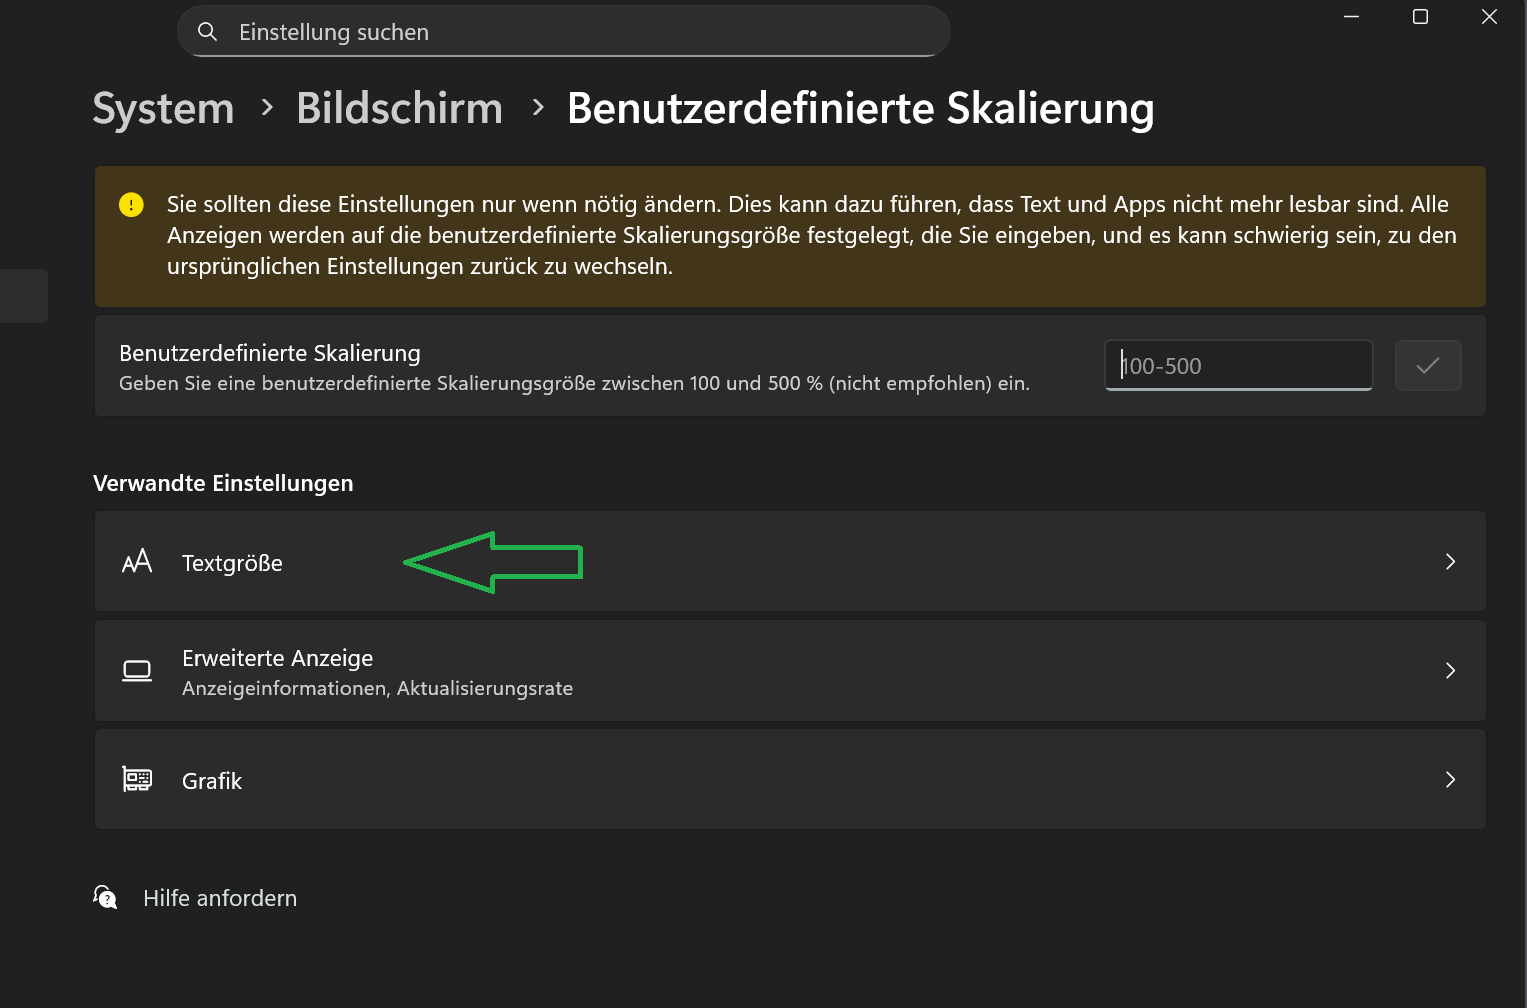Navigate to Bildschirm via breadcrumb

click(x=399, y=108)
